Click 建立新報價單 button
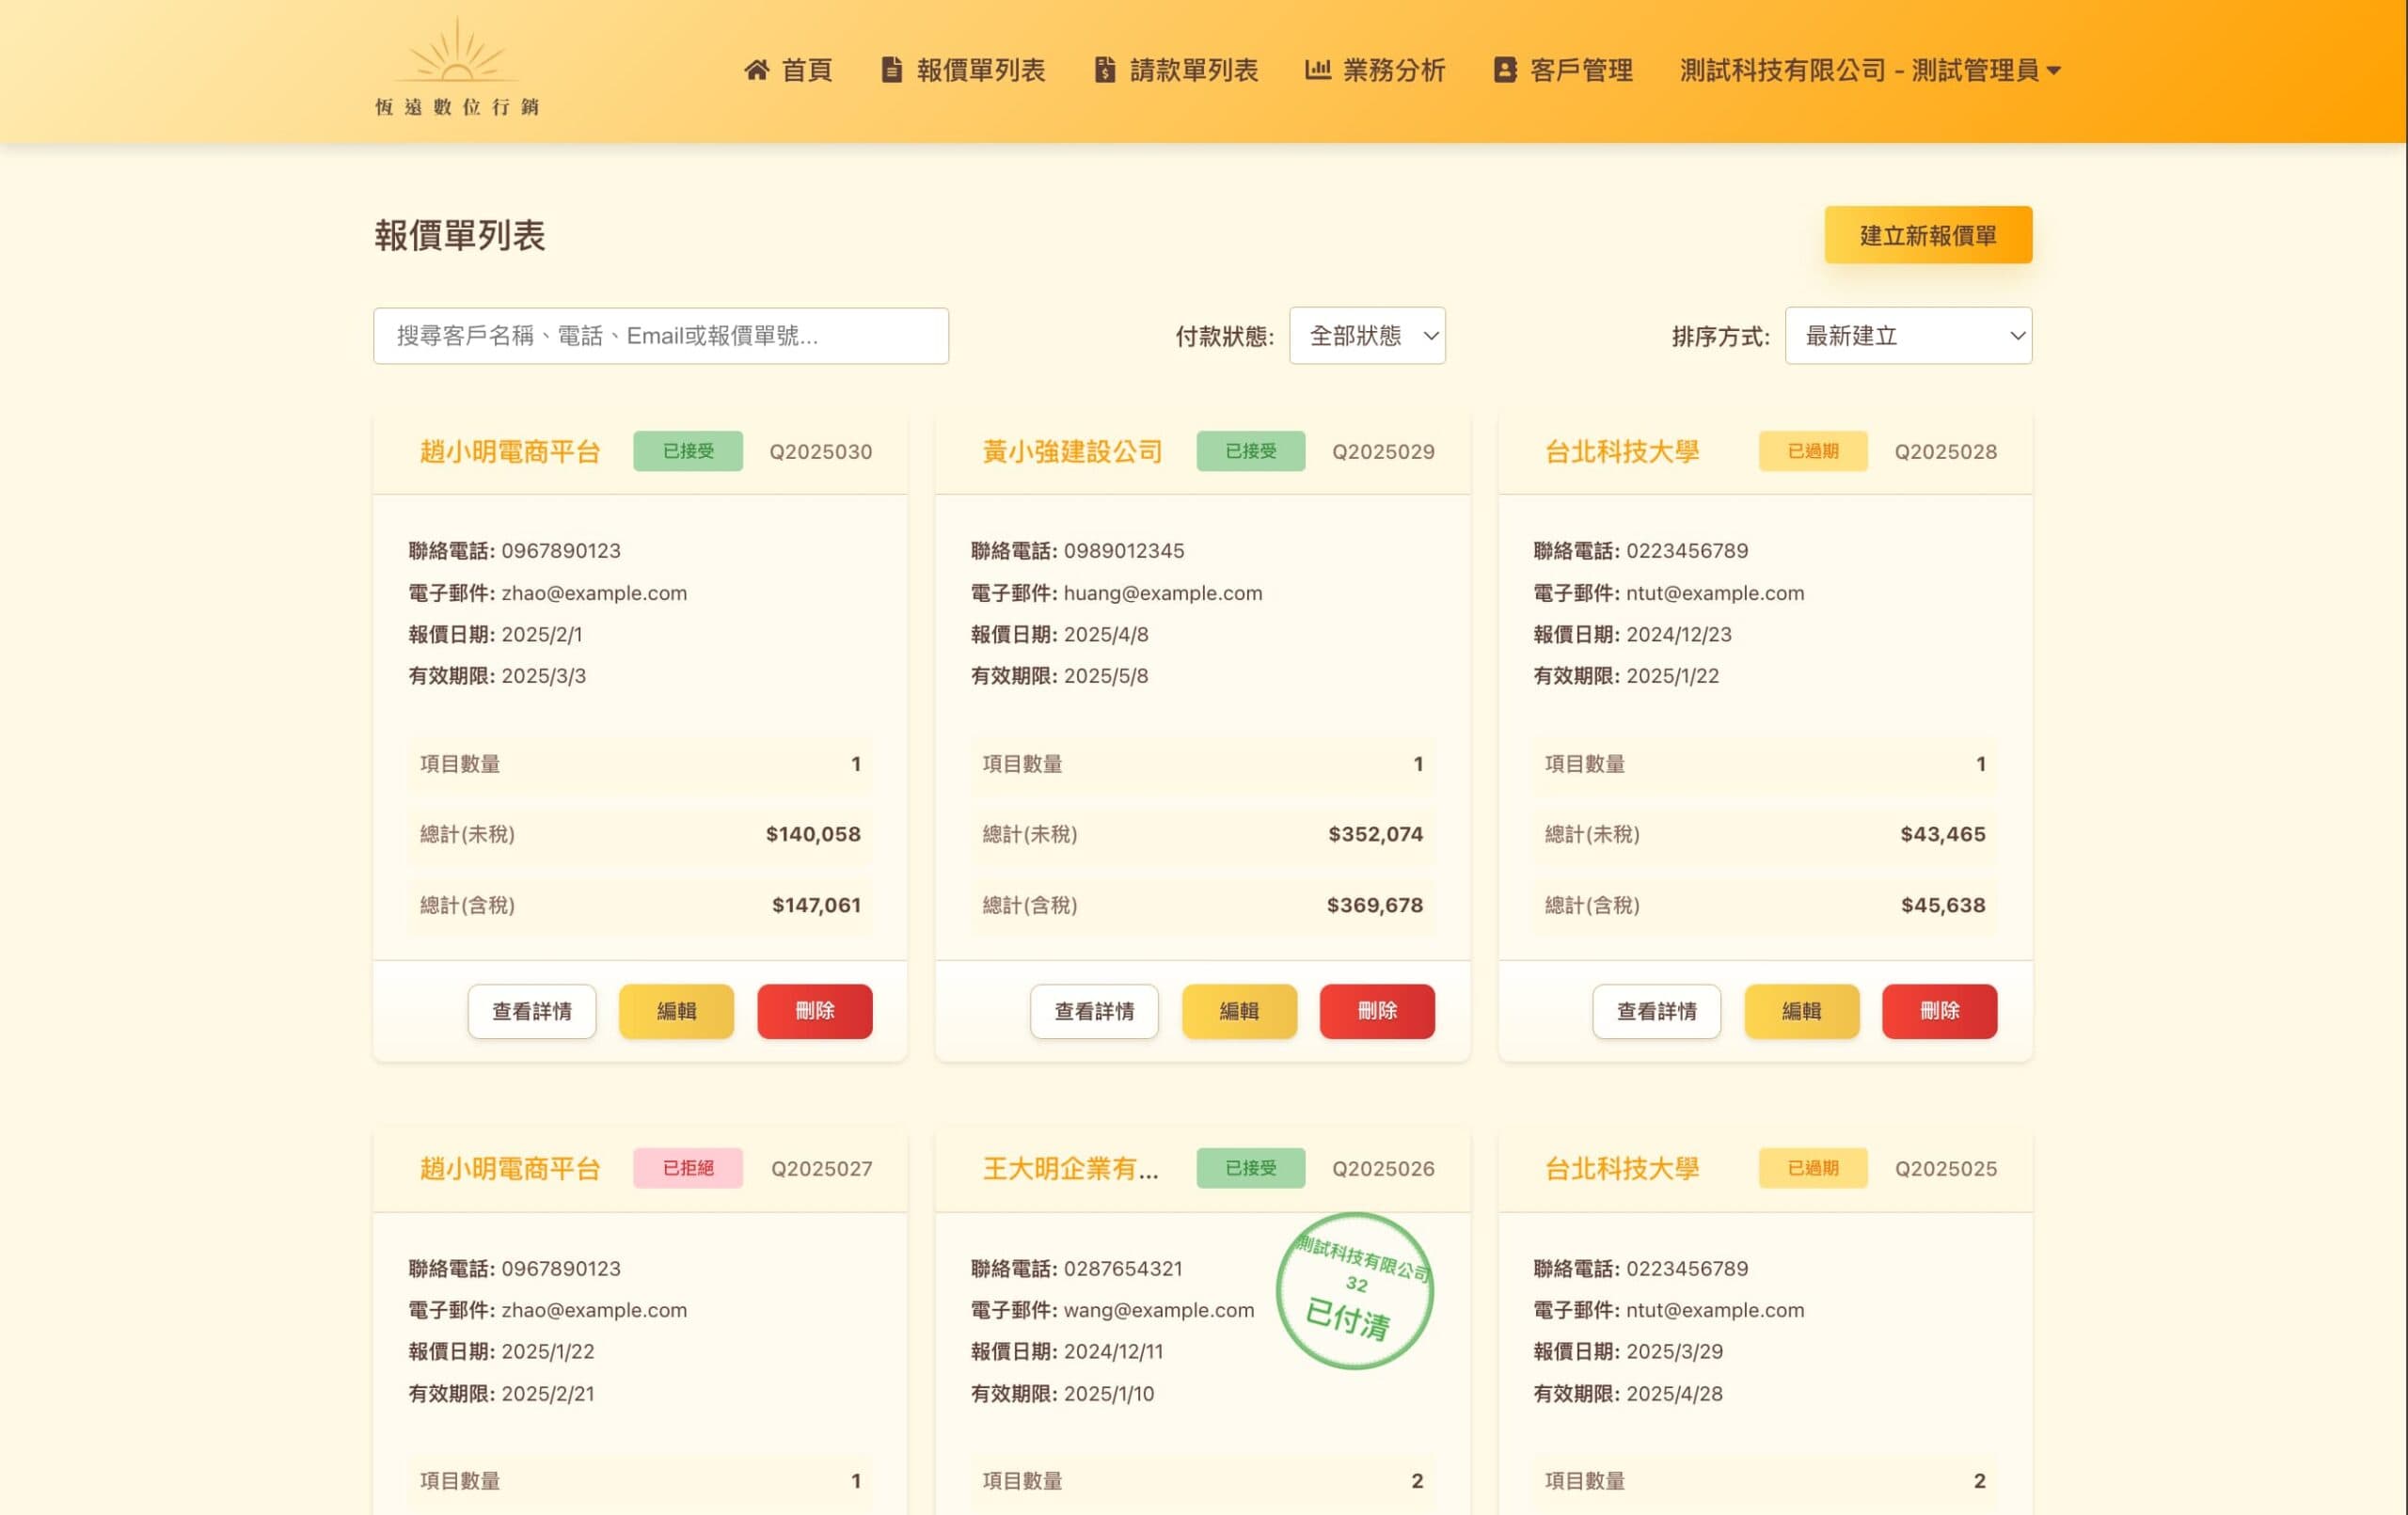Image resolution: width=2408 pixels, height=1515 pixels. 1927,235
